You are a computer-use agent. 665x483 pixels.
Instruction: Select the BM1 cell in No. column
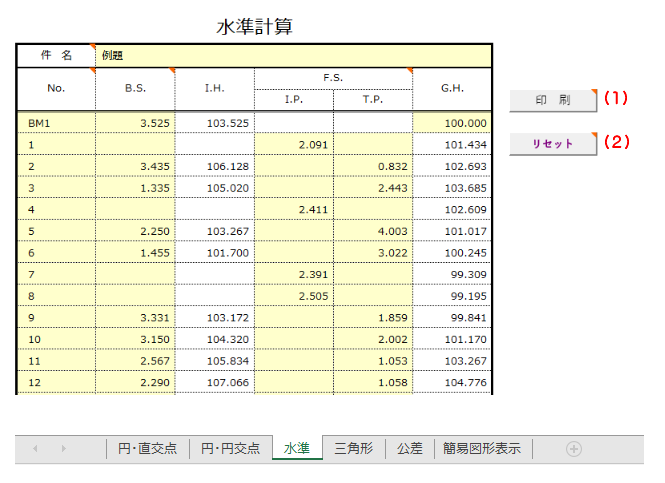click(x=56, y=123)
